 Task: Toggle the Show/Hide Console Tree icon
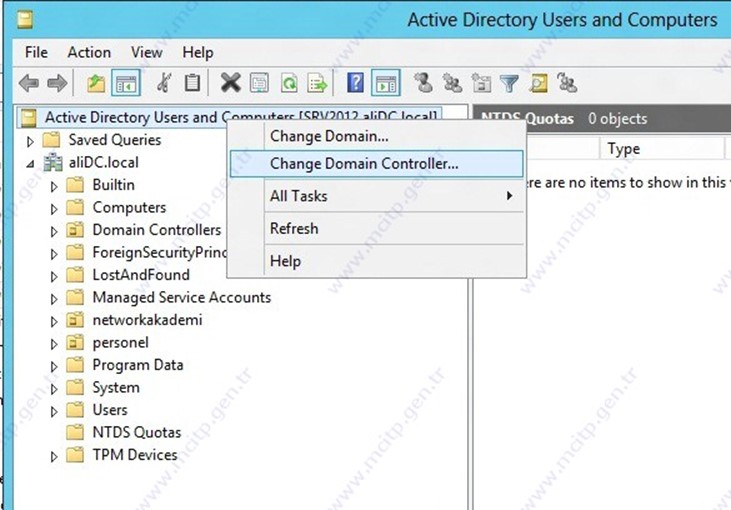pyautogui.click(x=126, y=83)
